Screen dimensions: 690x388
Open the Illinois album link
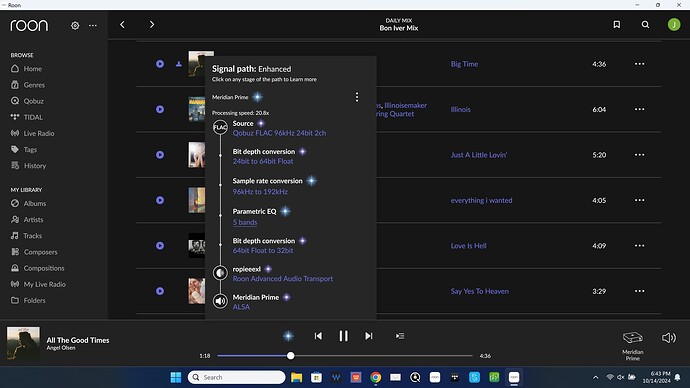(460, 110)
